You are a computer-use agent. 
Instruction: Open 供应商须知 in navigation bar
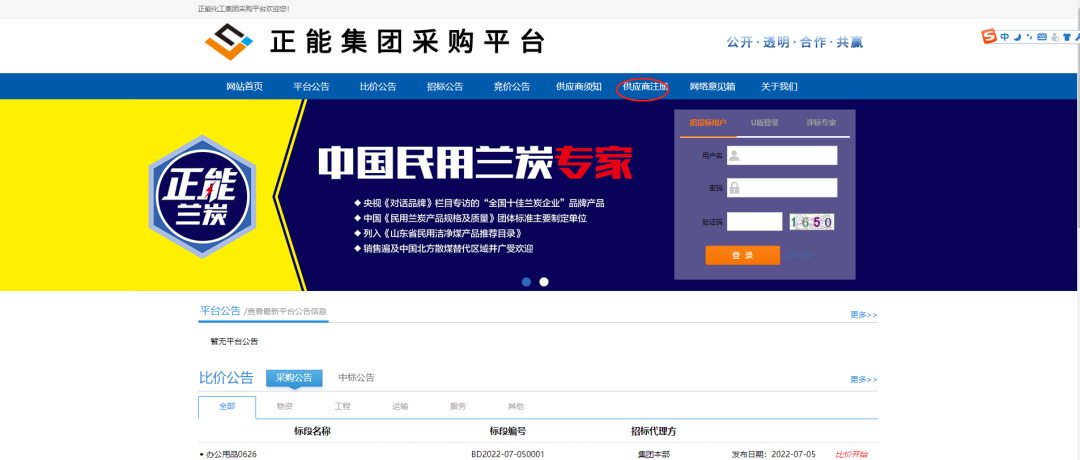(x=579, y=87)
